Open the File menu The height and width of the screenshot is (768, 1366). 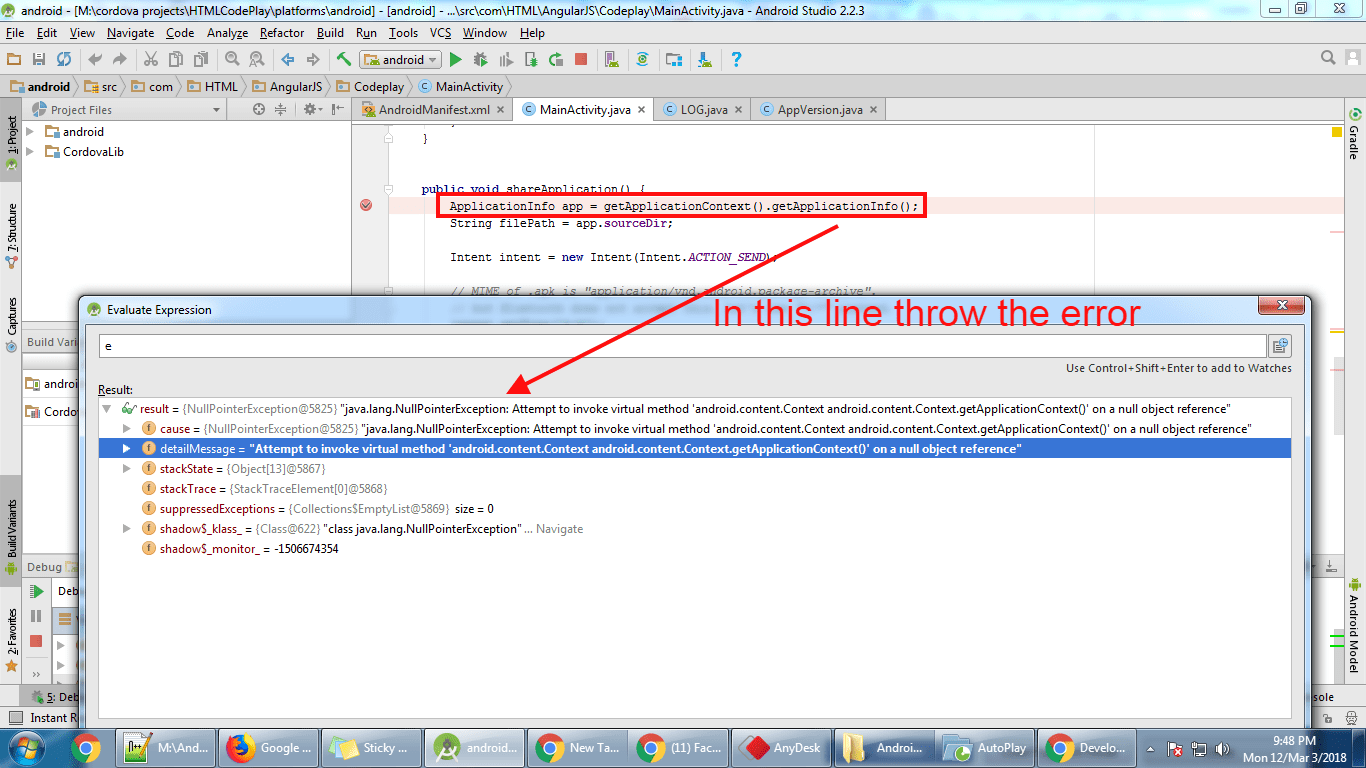[15, 33]
